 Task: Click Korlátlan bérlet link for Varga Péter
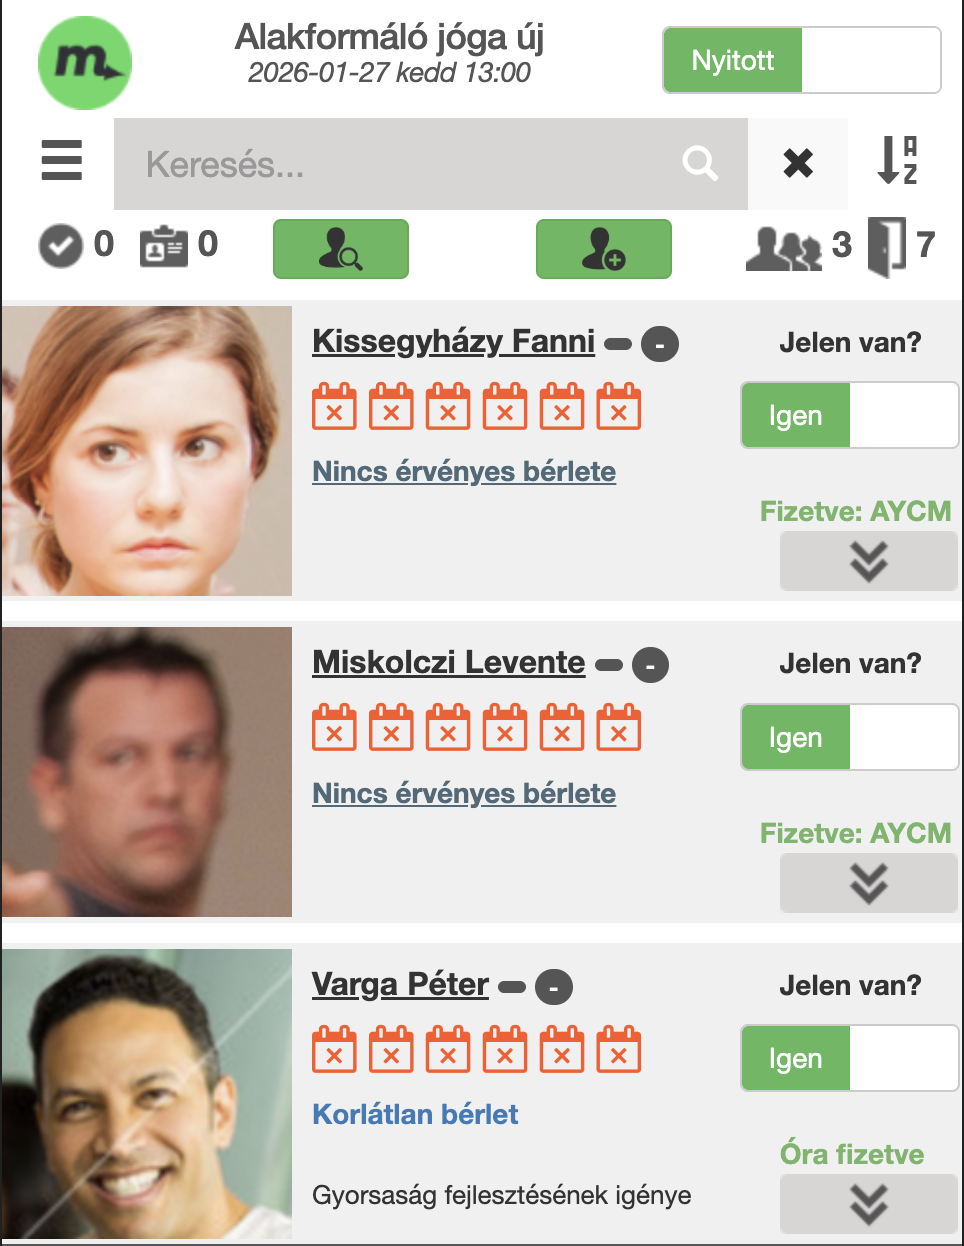pyautogui.click(x=415, y=1114)
